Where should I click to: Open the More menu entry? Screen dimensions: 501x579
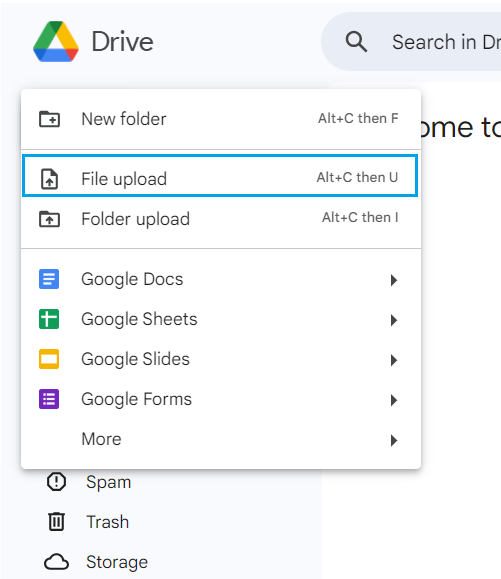[x=221, y=439]
